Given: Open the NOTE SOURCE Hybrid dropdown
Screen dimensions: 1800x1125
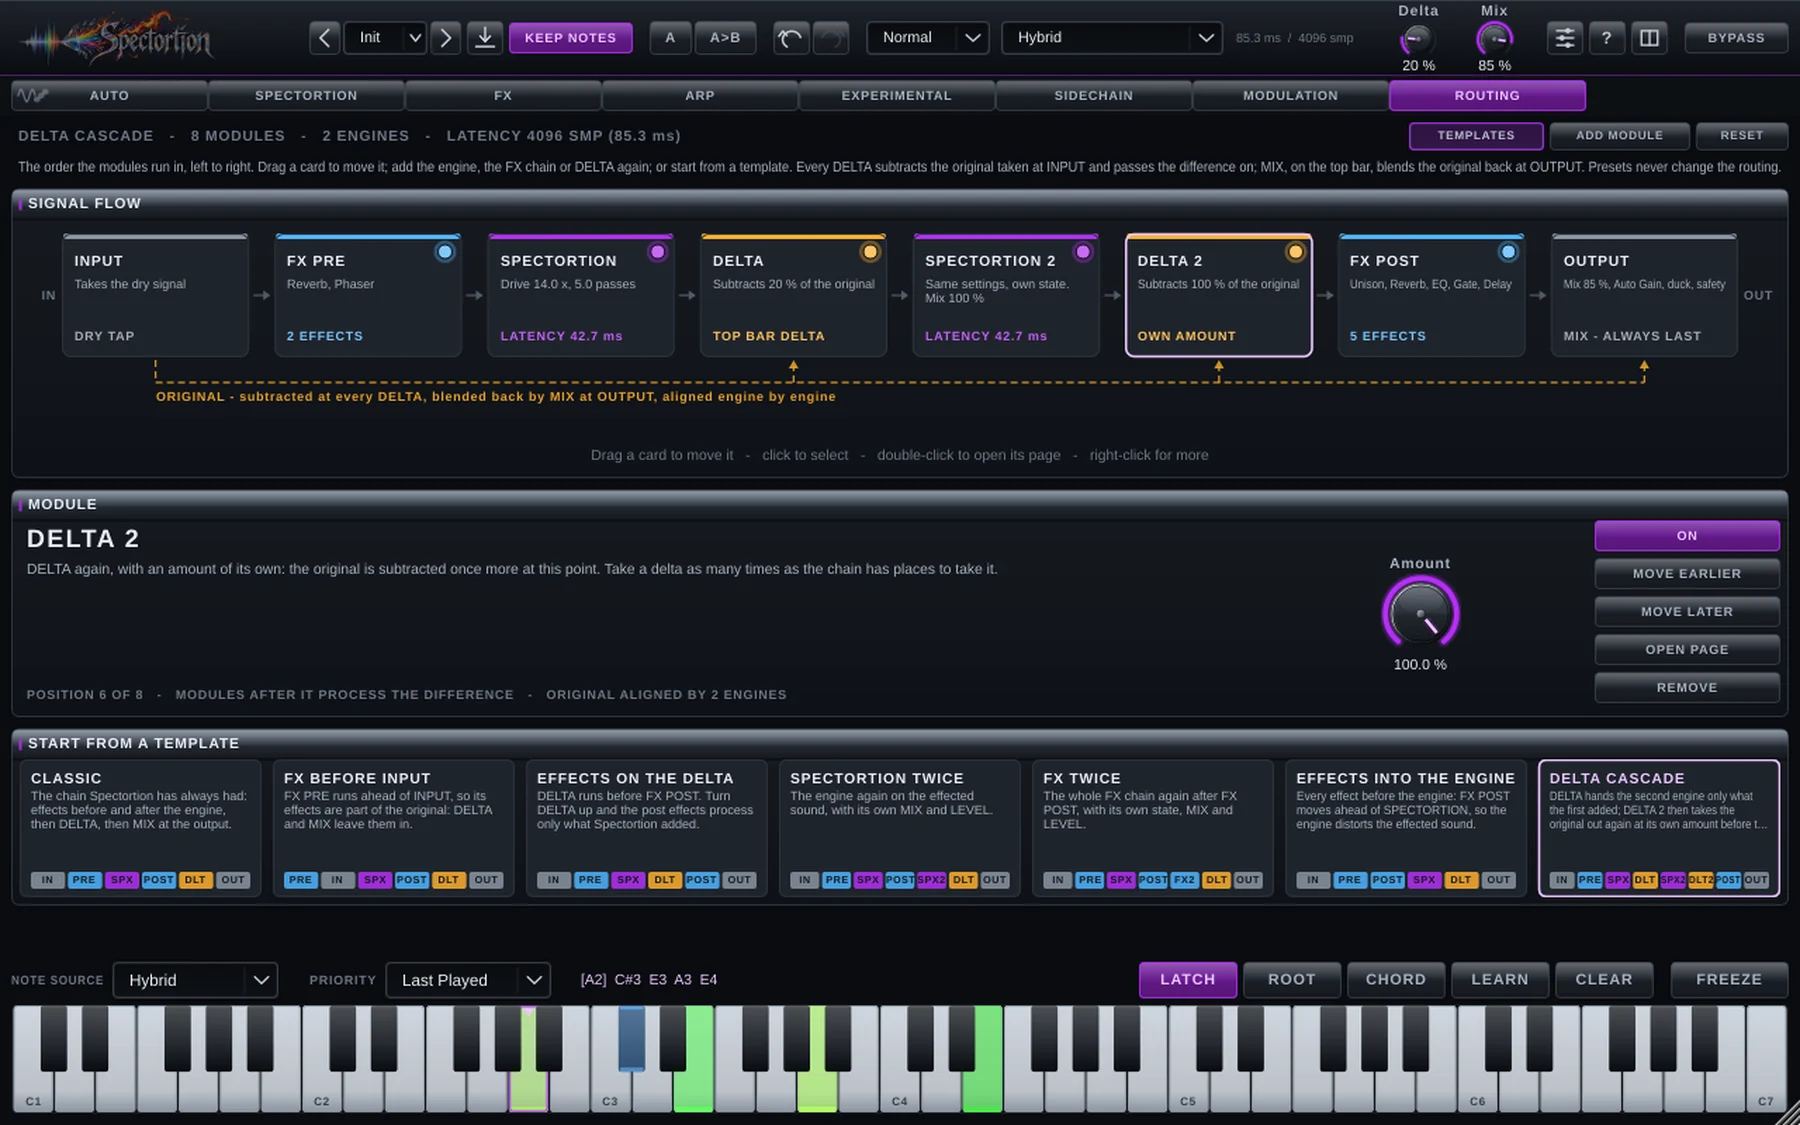Looking at the screenshot, I should [x=195, y=980].
